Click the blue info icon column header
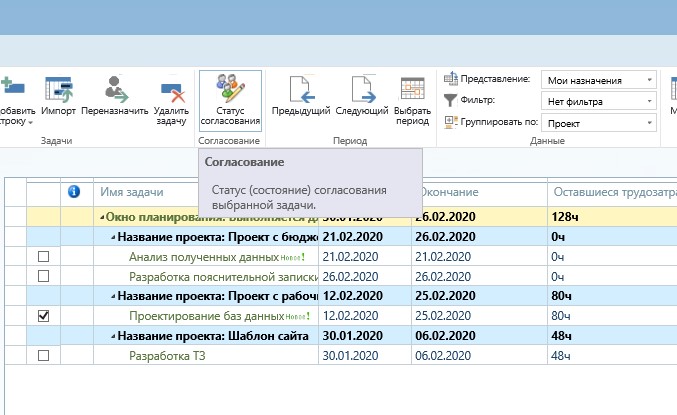 click(73, 192)
